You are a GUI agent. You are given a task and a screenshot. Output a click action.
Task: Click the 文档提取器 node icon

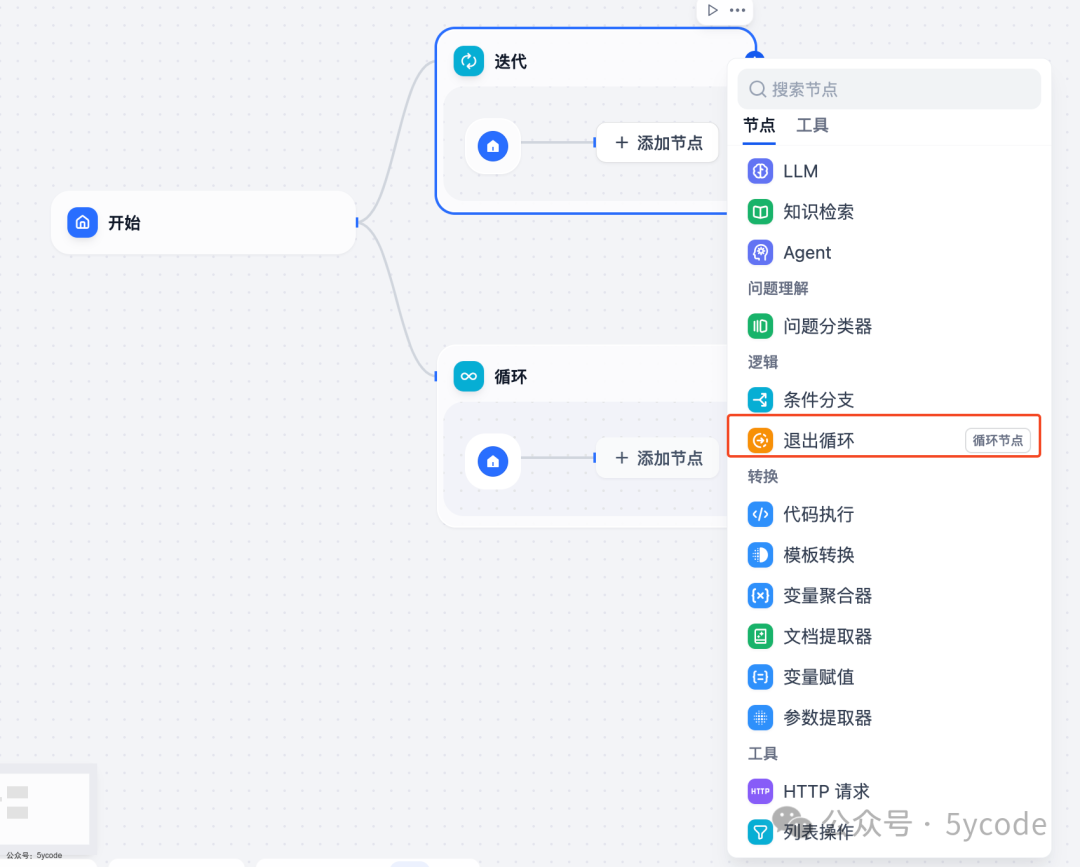pyautogui.click(x=760, y=636)
